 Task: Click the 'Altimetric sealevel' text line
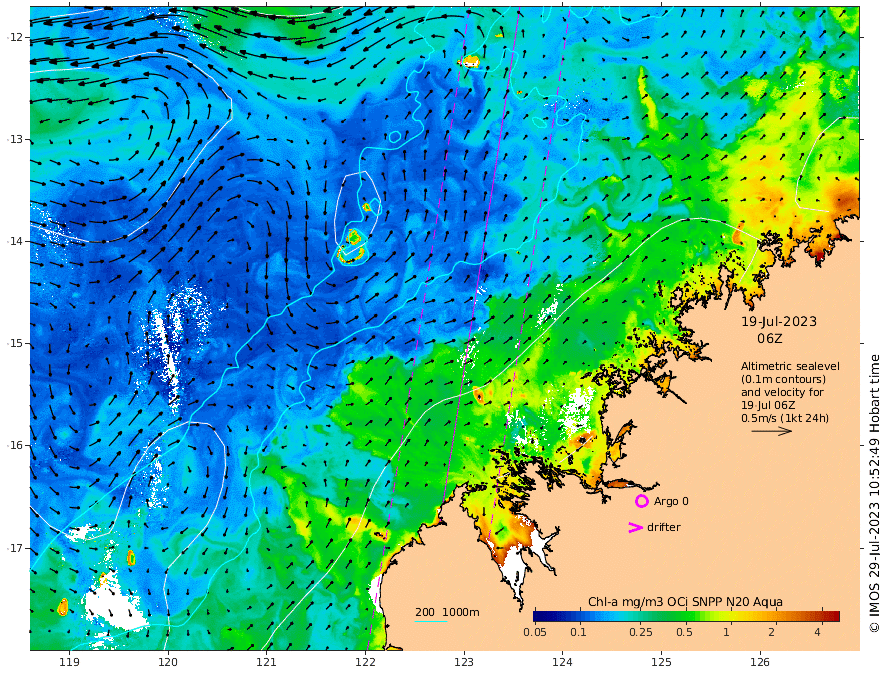click(790, 366)
